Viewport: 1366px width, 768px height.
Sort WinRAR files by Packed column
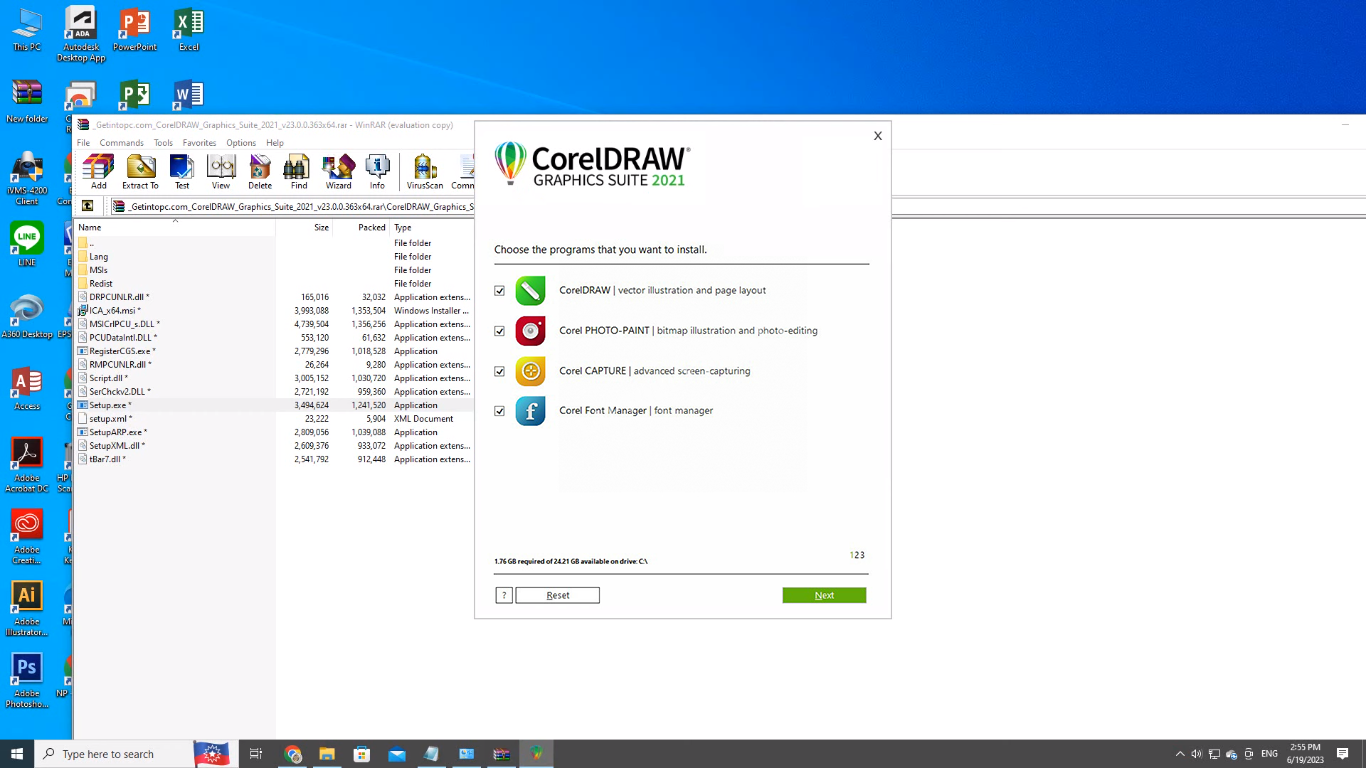click(x=361, y=228)
